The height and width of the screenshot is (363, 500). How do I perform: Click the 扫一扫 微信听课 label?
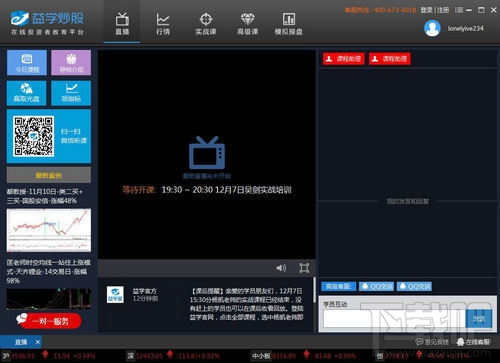tap(74, 136)
